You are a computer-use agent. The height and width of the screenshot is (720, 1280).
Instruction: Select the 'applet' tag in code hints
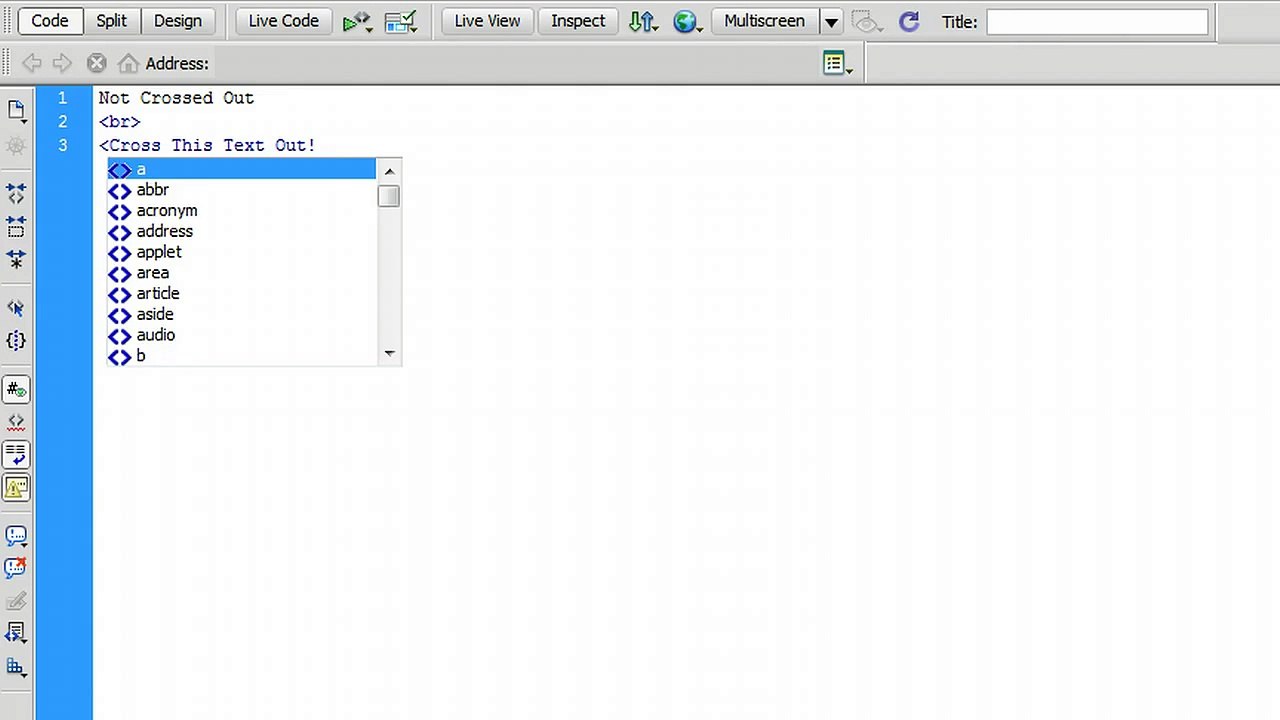point(241,252)
